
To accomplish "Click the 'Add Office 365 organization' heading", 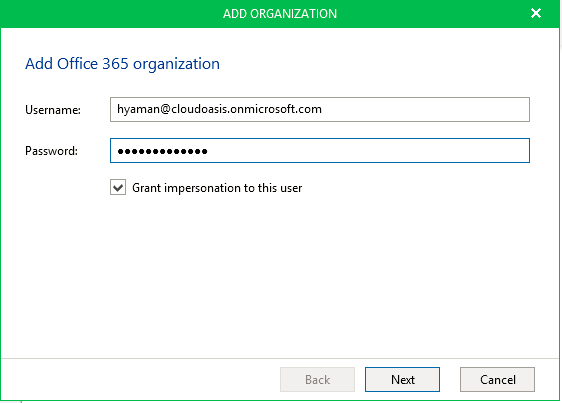I will [x=122, y=64].
